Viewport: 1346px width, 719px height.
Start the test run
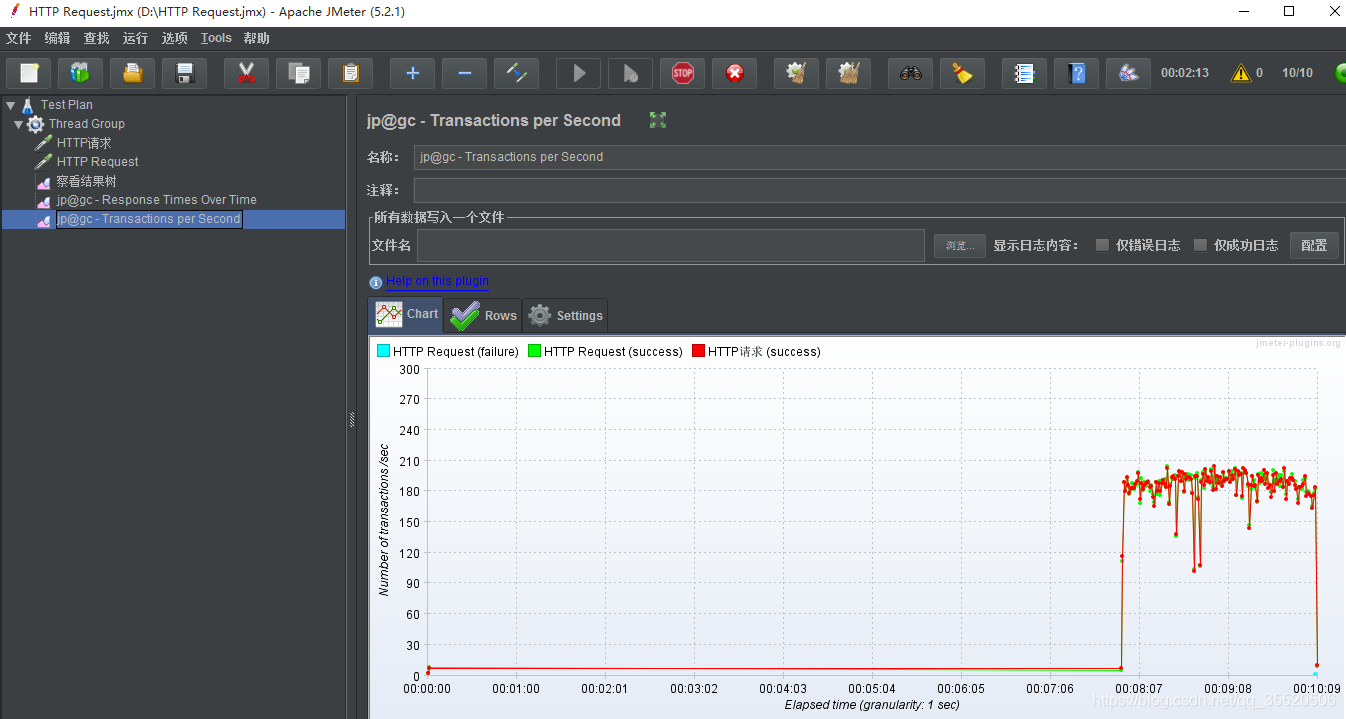[578, 73]
